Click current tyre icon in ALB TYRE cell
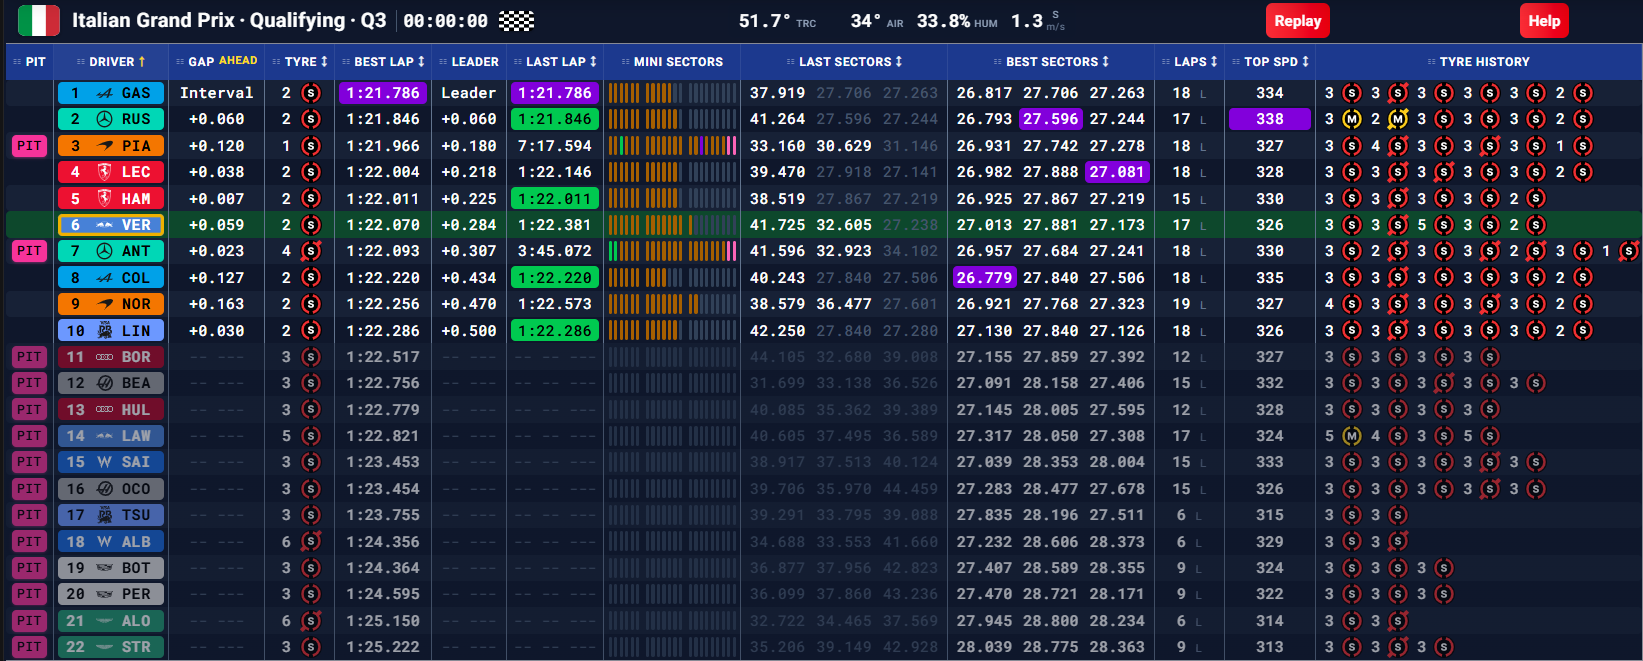1643x661 pixels. pos(311,541)
